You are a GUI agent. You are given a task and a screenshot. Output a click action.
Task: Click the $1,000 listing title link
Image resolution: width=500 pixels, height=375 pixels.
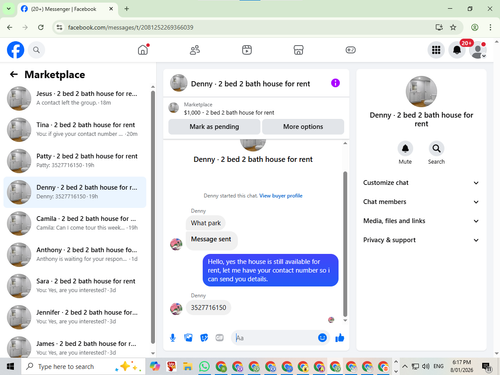click(x=229, y=113)
